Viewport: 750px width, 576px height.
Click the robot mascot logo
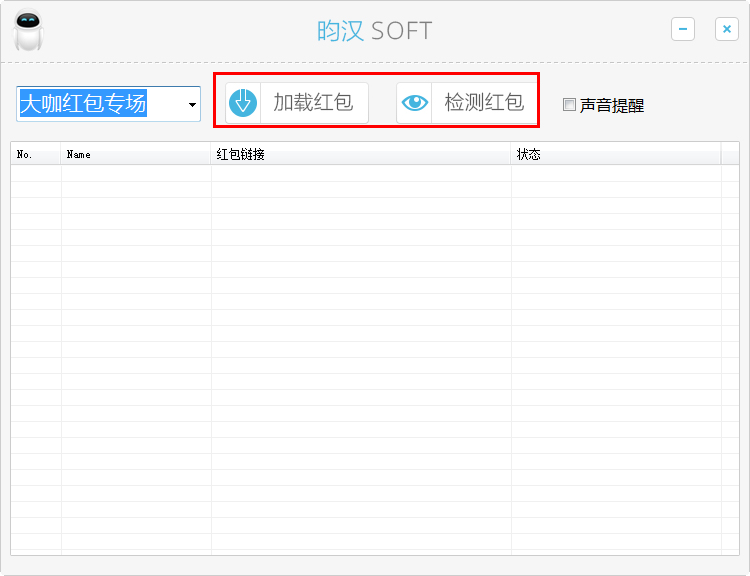coord(29,30)
